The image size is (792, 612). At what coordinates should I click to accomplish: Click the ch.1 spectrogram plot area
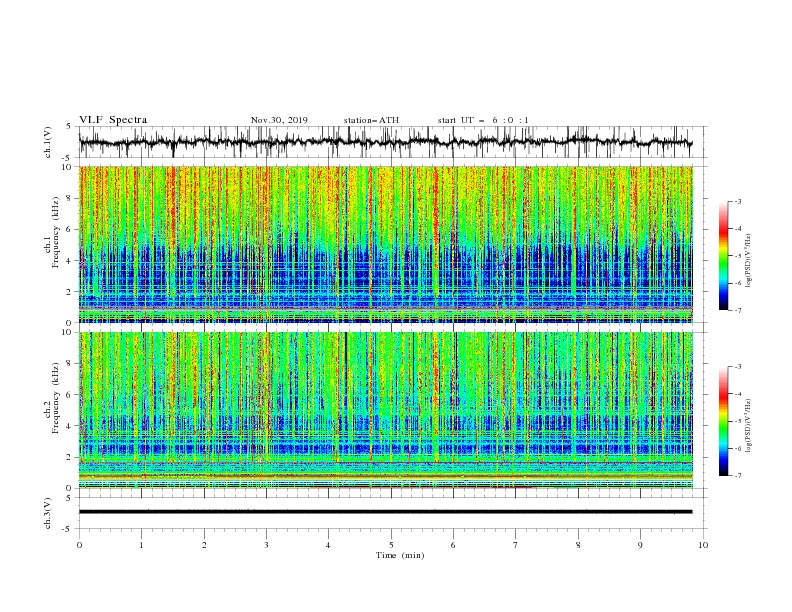[385, 244]
